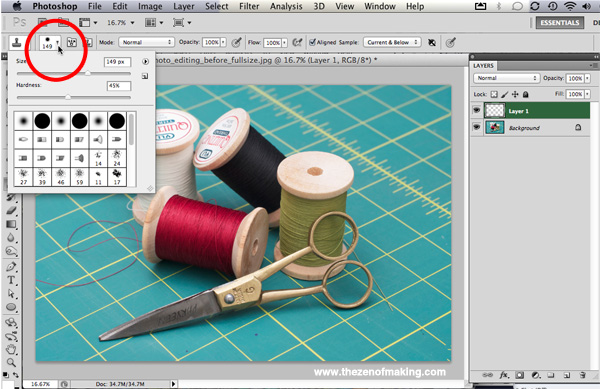Viewport: 600px width, 389px height.
Task: Click the ESSENTIALS workspace button
Action: (560, 23)
